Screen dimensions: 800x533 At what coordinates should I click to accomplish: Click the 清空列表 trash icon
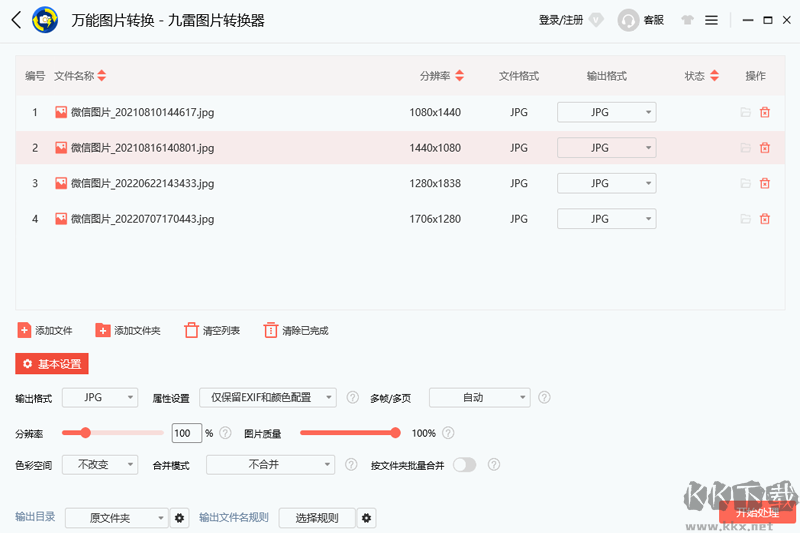pyautogui.click(x=192, y=330)
